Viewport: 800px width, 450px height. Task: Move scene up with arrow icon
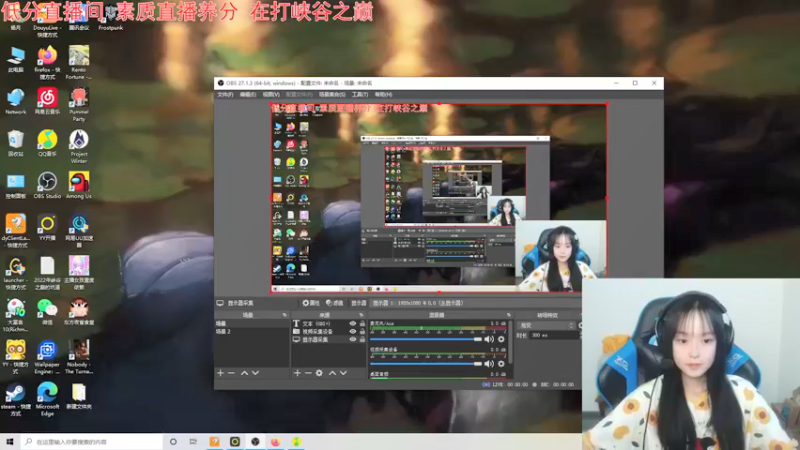click(244, 373)
